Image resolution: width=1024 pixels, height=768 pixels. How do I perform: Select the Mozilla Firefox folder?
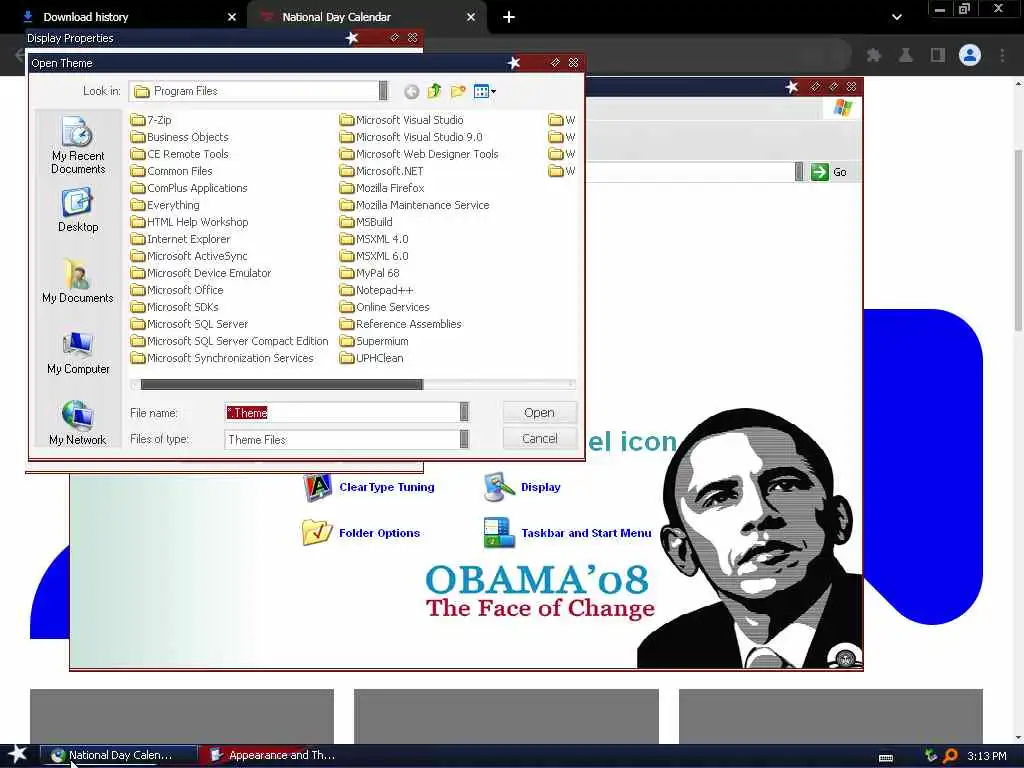click(382, 188)
